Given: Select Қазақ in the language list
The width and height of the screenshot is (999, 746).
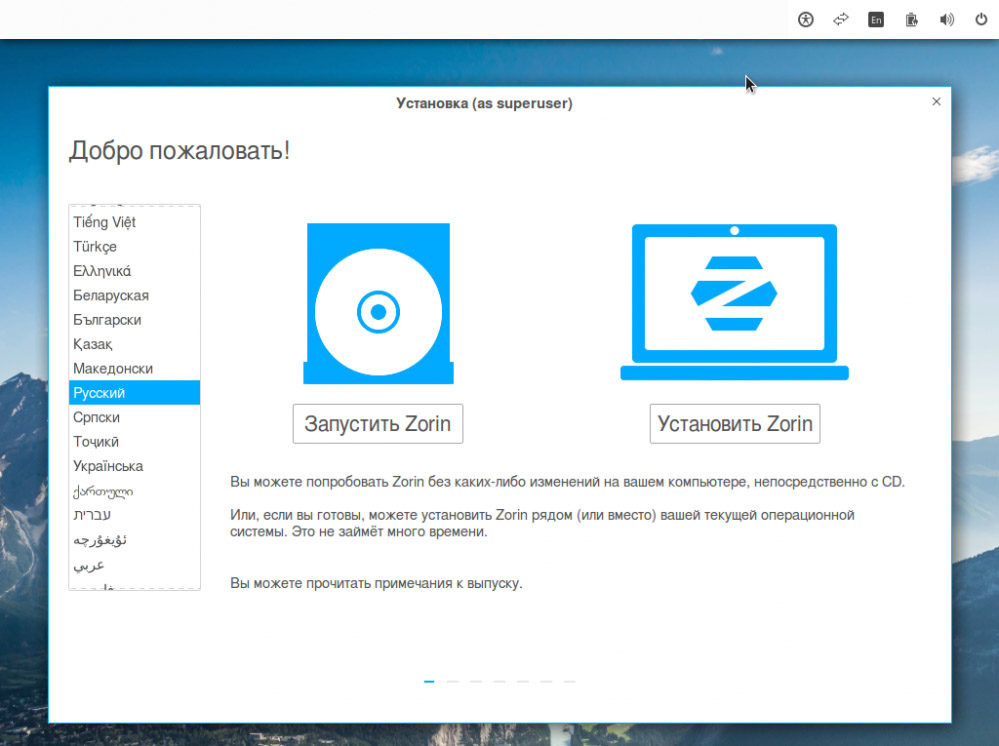Looking at the screenshot, I should coord(134,344).
